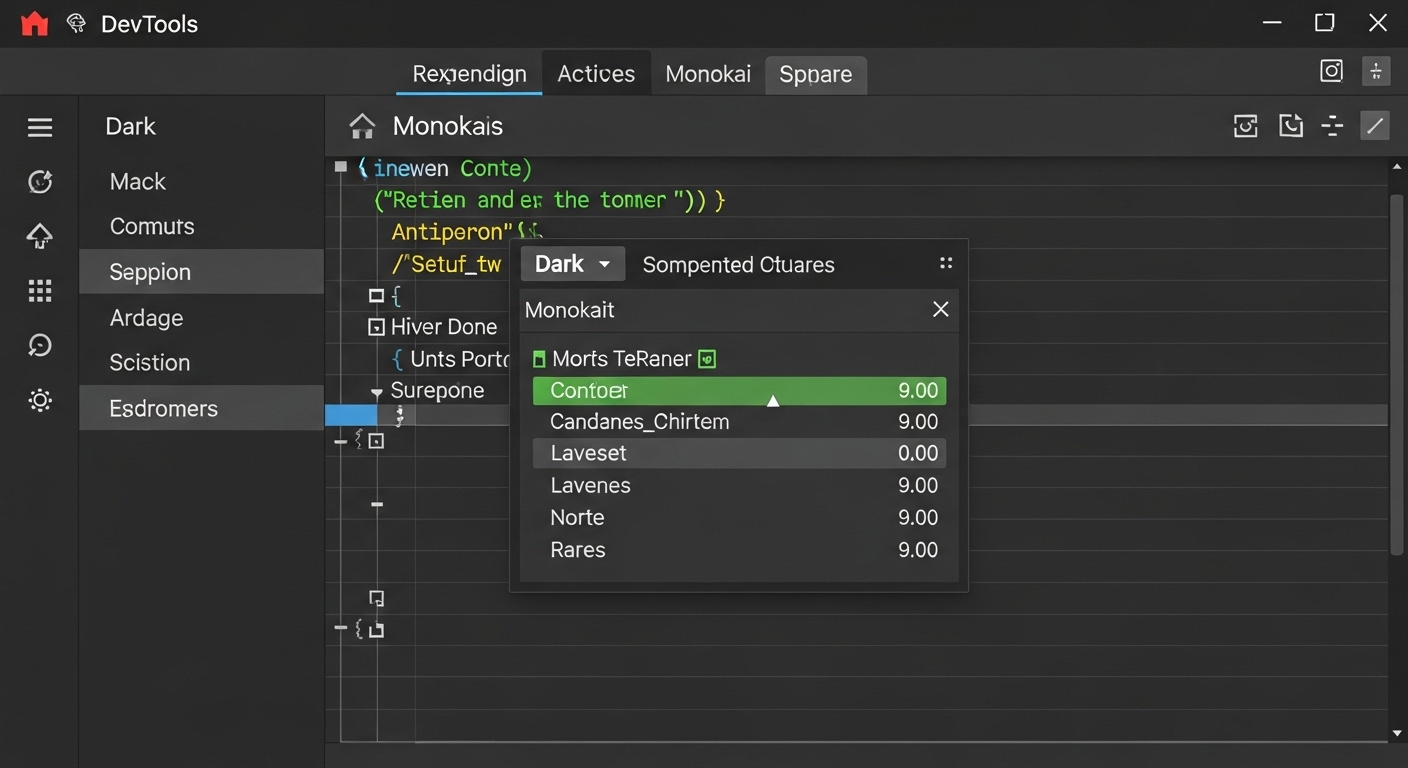Expand the Hiver Done box toggle
Image resolution: width=1408 pixels, height=768 pixels.
(x=377, y=327)
